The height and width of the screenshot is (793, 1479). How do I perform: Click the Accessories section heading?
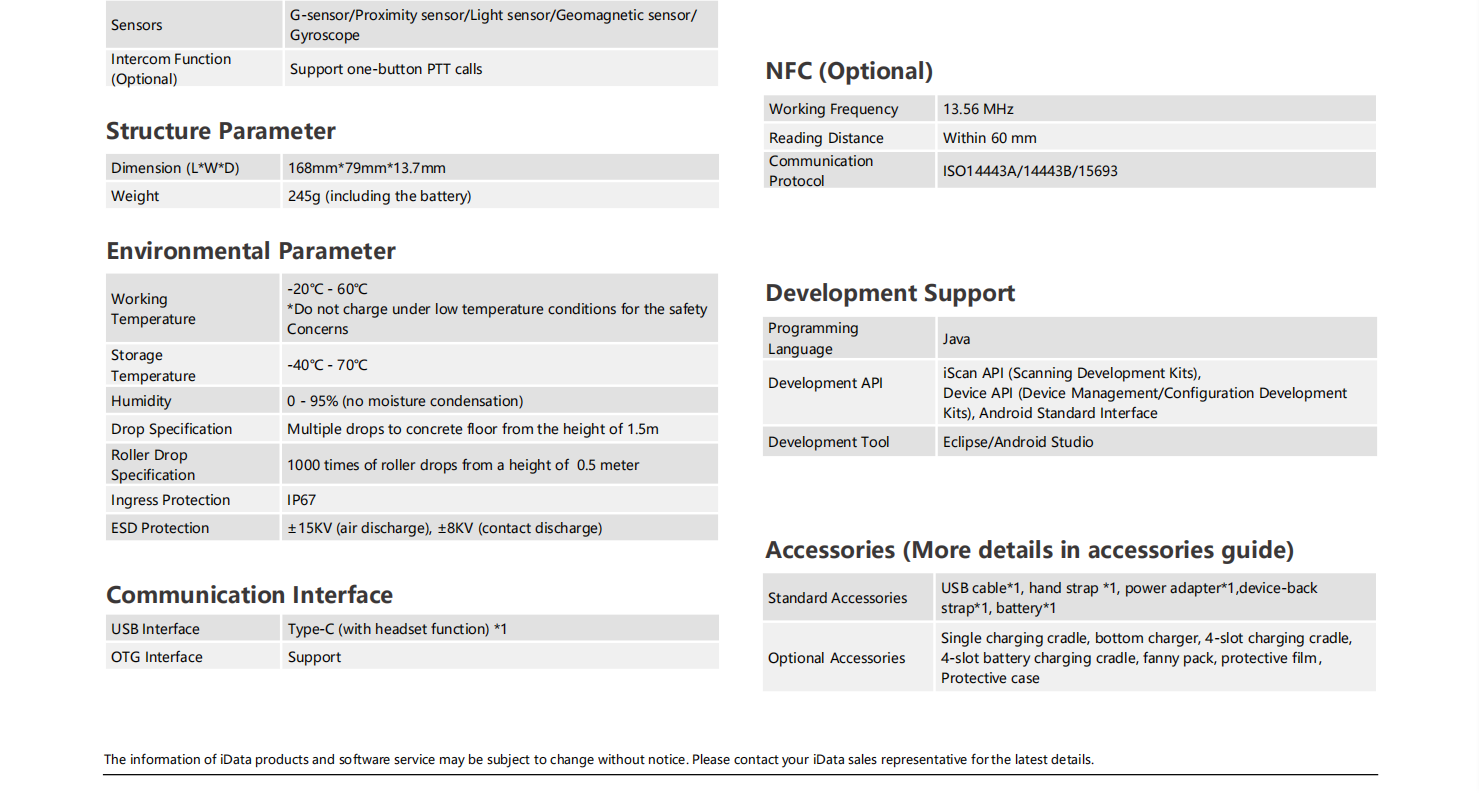(1029, 550)
